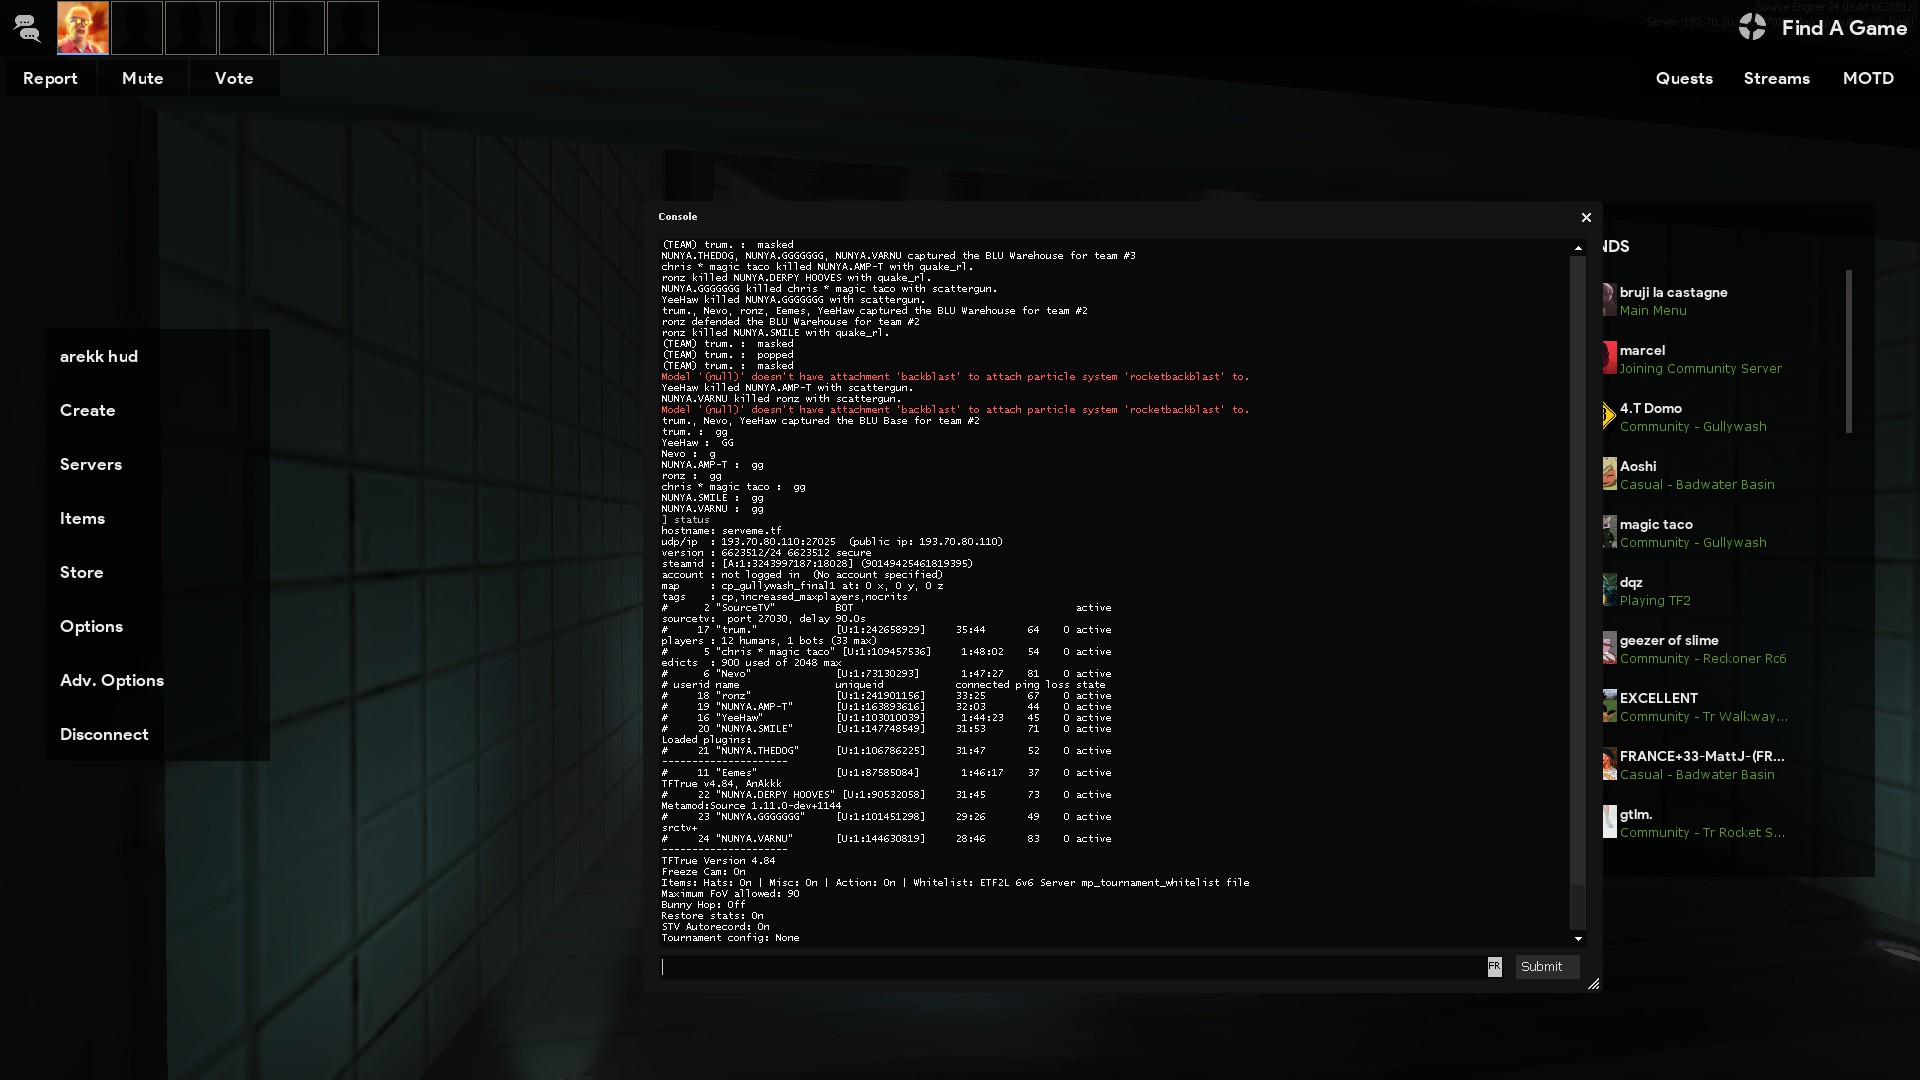Click bruji la castagne friend avatar
1920x1080 pixels.
click(x=1609, y=300)
